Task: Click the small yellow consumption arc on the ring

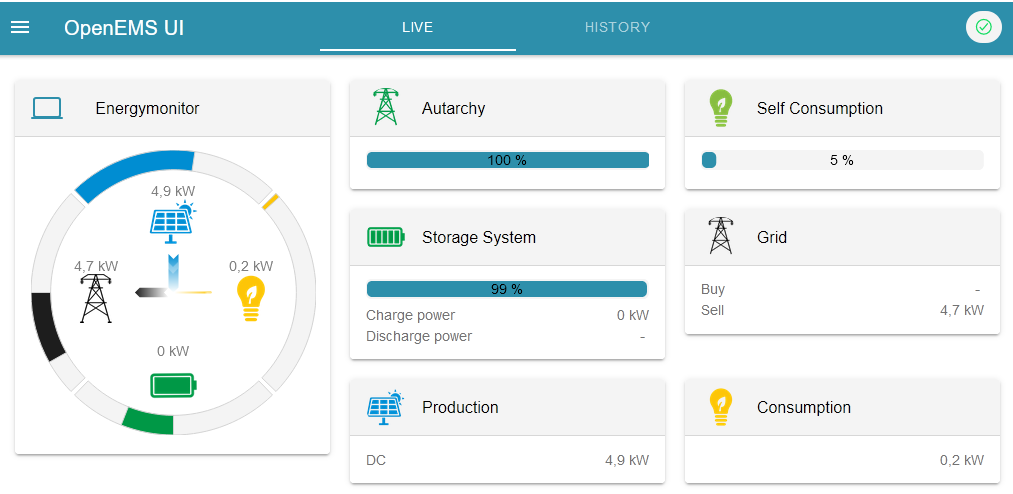Action: (270, 201)
